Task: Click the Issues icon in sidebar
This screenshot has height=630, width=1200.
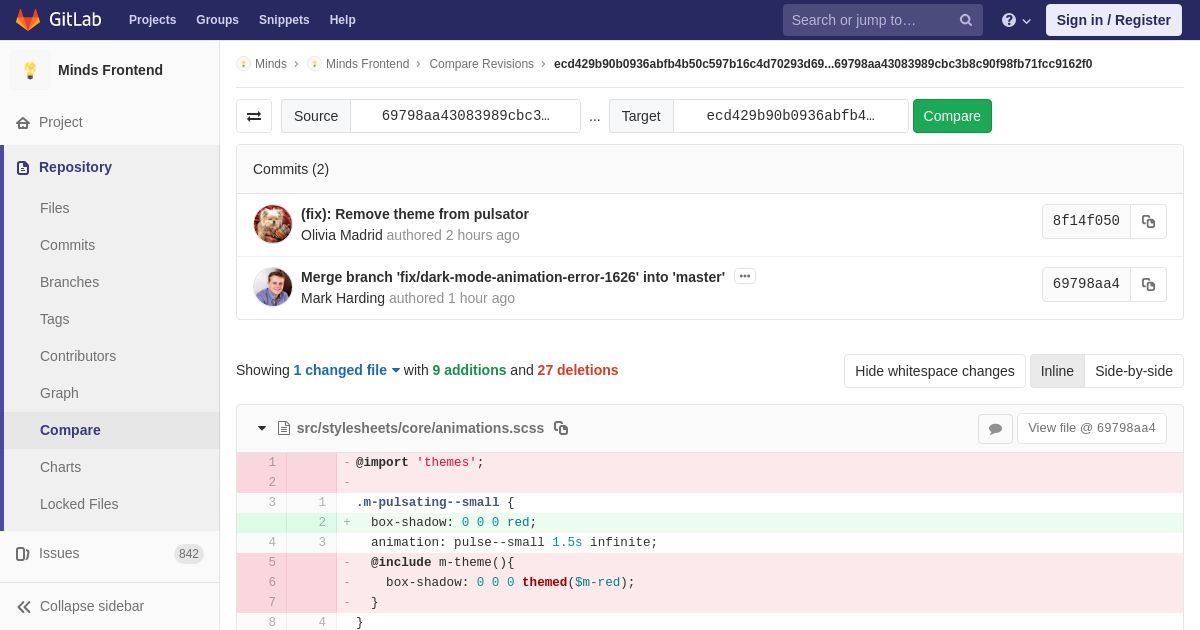Action: 23,553
